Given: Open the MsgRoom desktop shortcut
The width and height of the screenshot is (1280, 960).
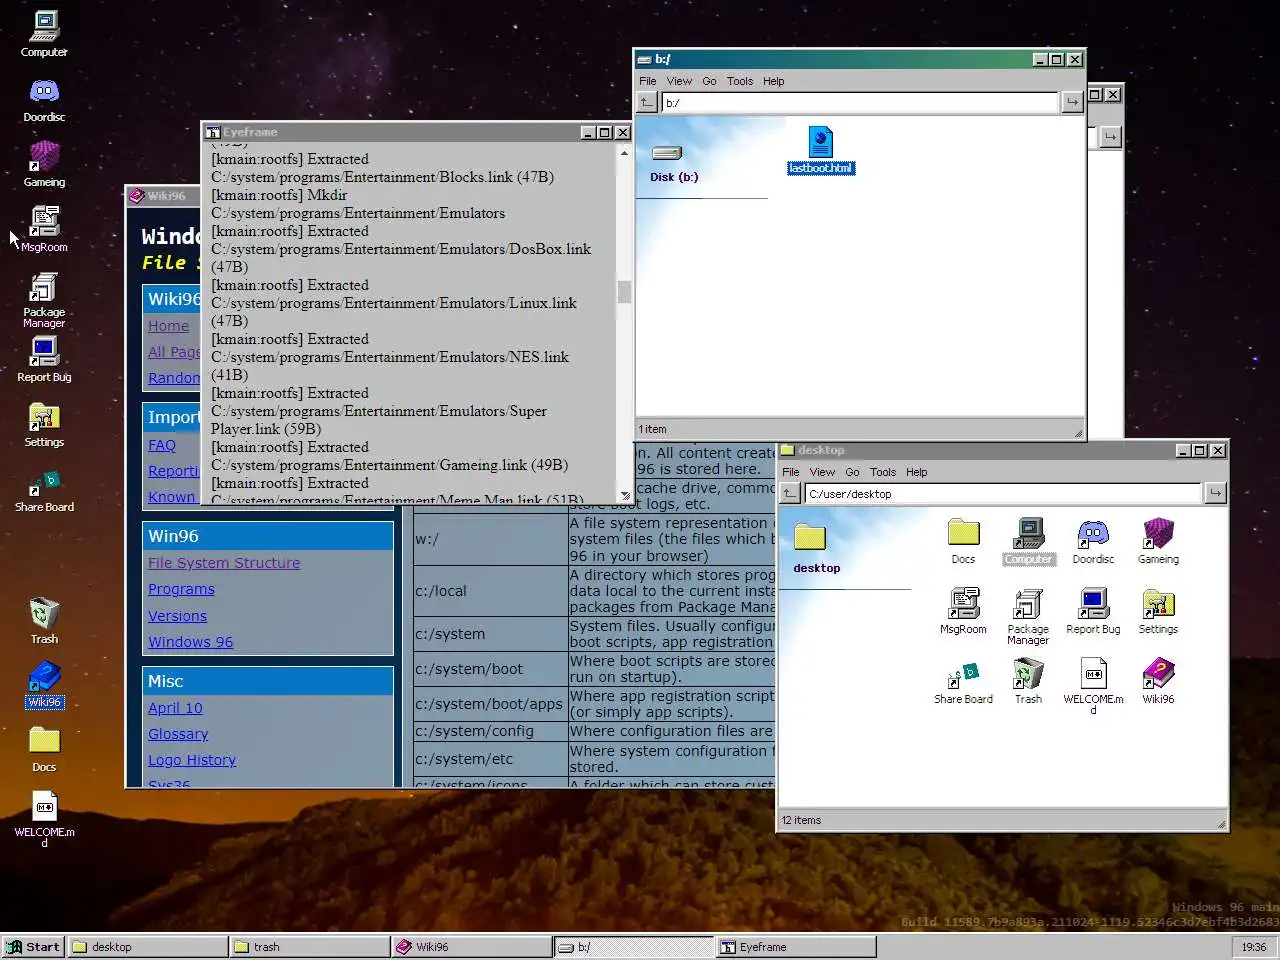Looking at the screenshot, I should tap(44, 229).
